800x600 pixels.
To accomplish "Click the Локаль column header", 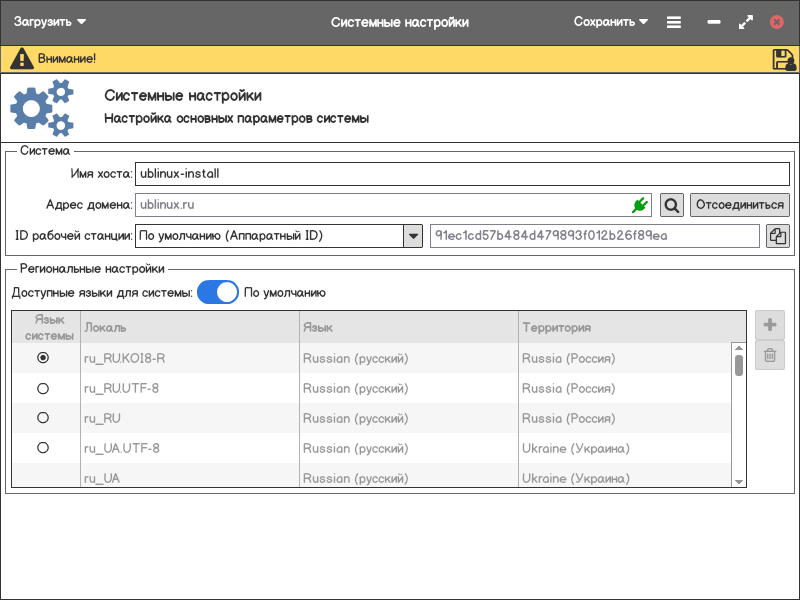I will [189, 327].
